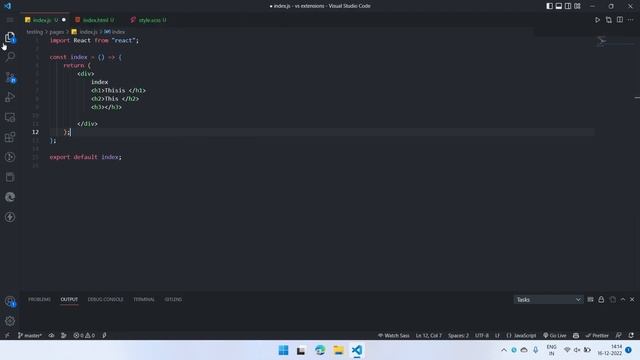Open the Extensions view
The image size is (640, 360).
(x=10, y=137)
